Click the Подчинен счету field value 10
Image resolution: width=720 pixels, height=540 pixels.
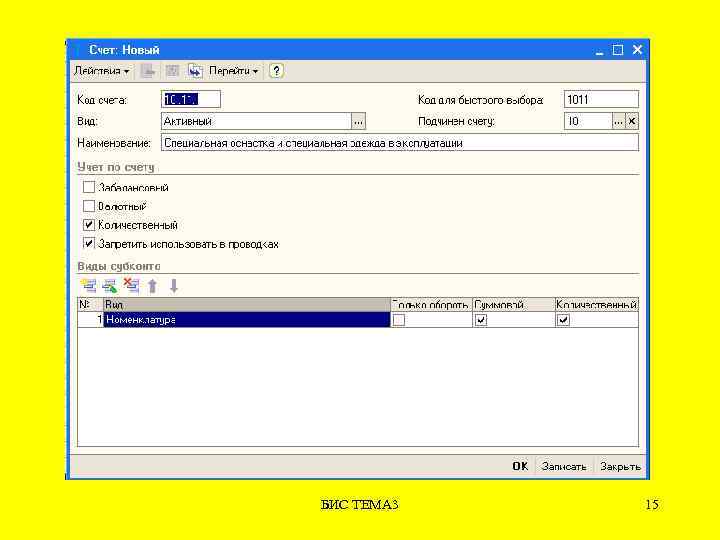pos(588,122)
